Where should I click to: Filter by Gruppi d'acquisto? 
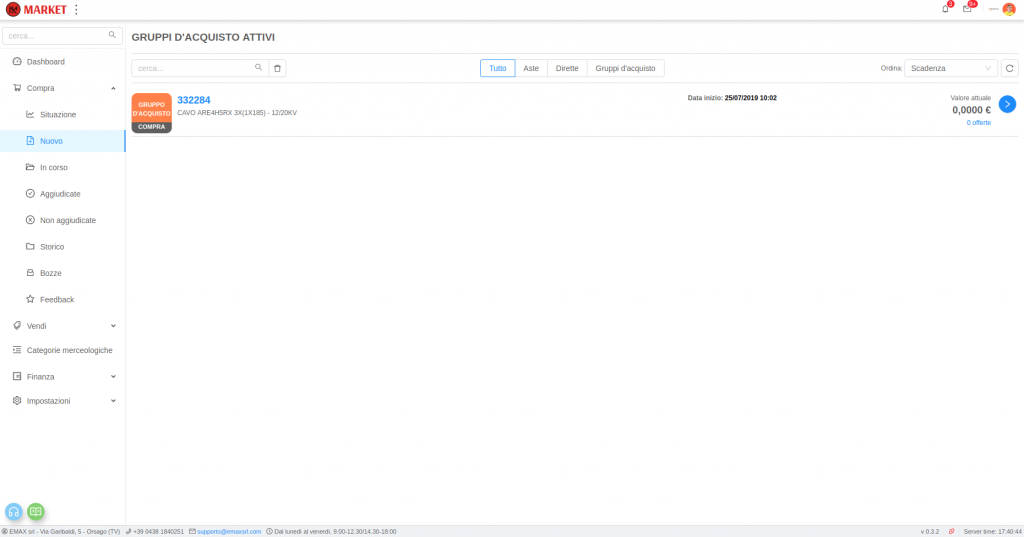625,68
